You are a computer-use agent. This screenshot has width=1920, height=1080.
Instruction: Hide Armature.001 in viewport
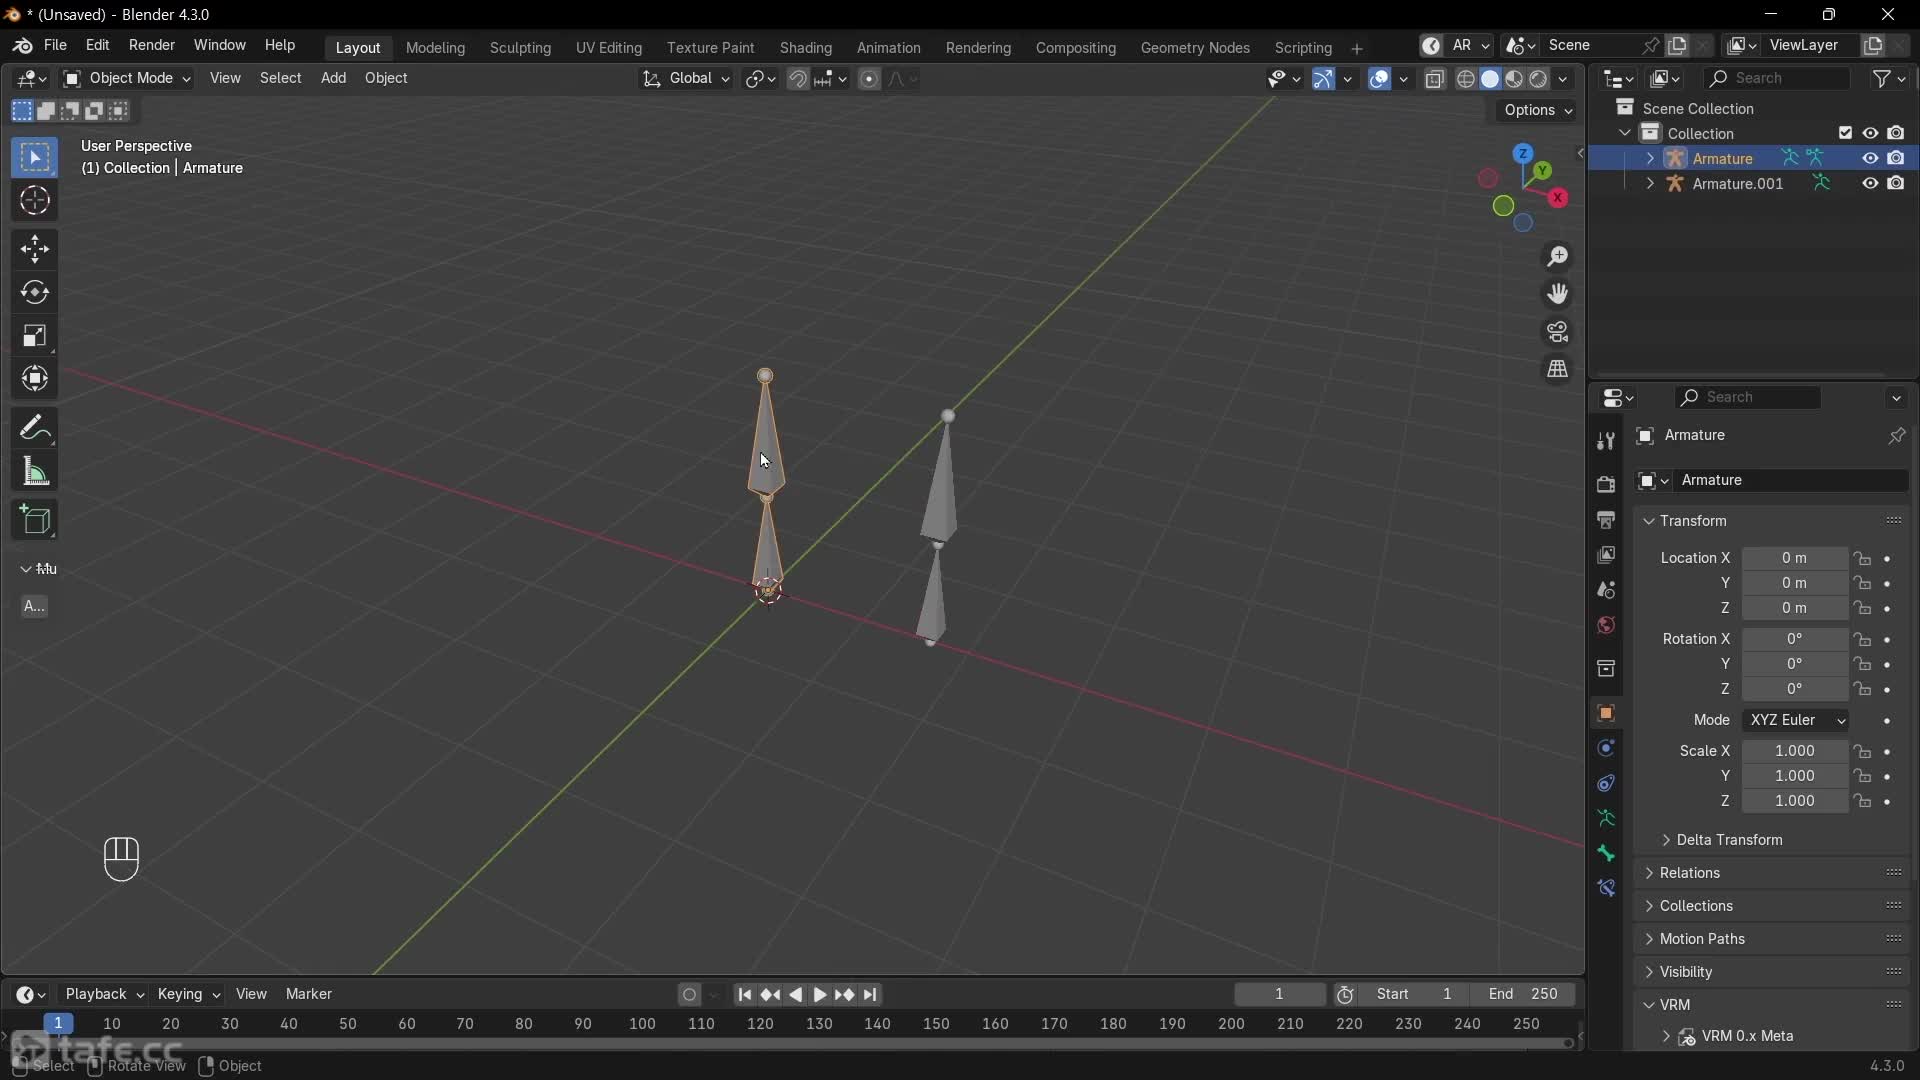[x=1869, y=184]
